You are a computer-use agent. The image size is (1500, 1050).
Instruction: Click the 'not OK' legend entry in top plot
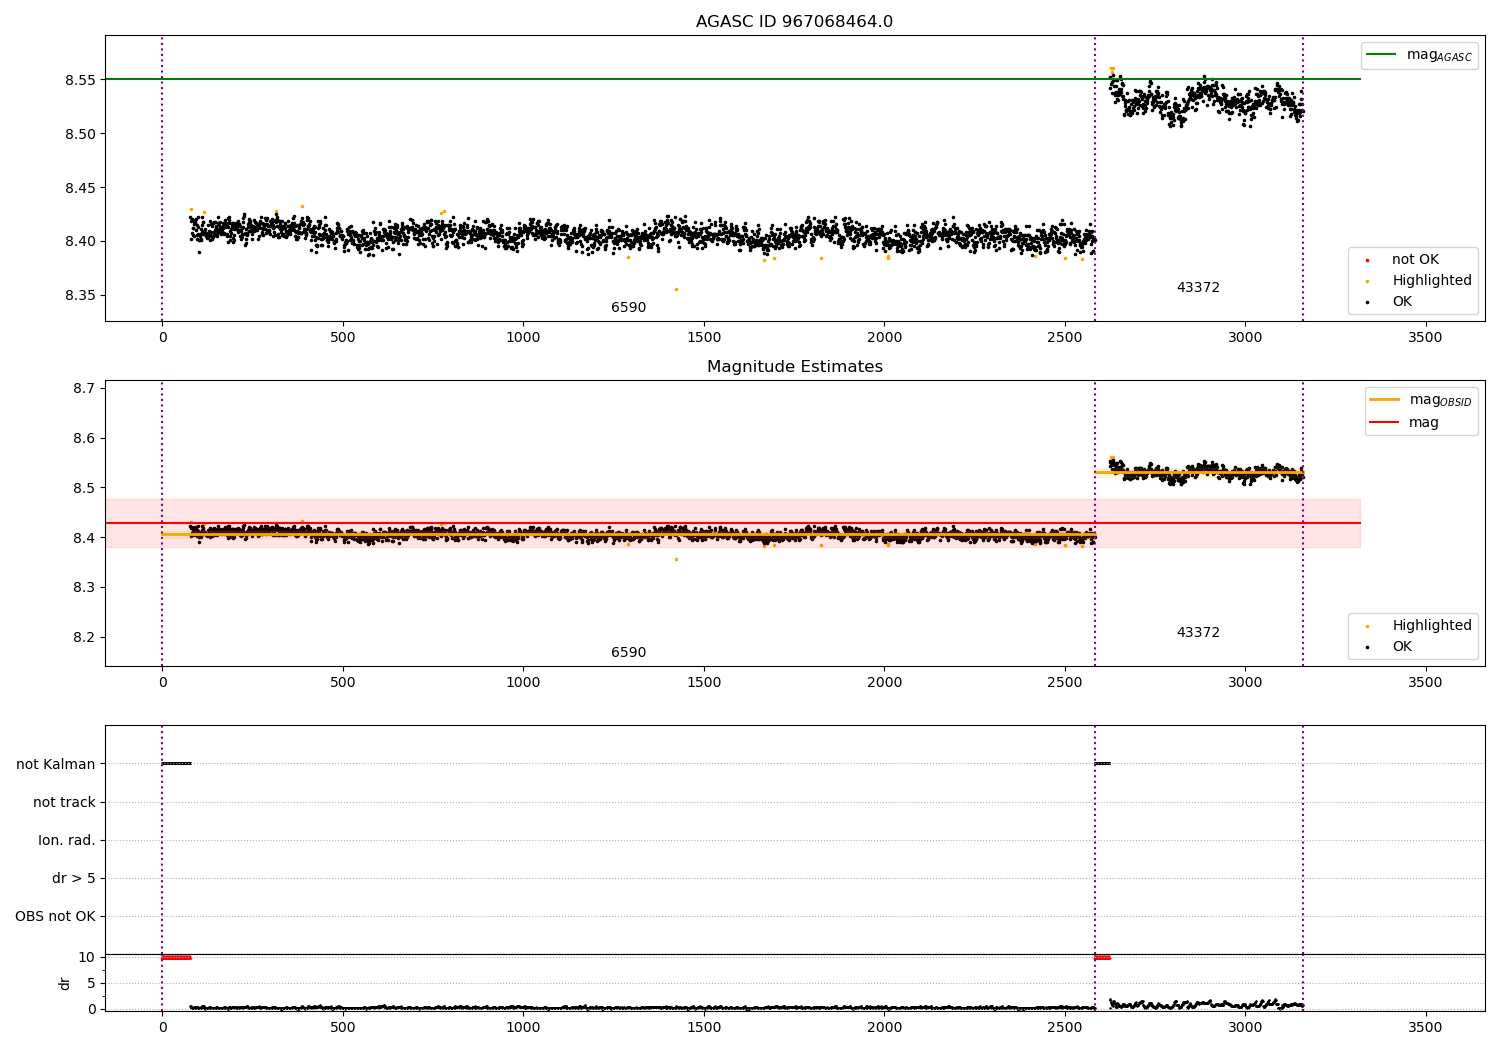pos(1415,260)
